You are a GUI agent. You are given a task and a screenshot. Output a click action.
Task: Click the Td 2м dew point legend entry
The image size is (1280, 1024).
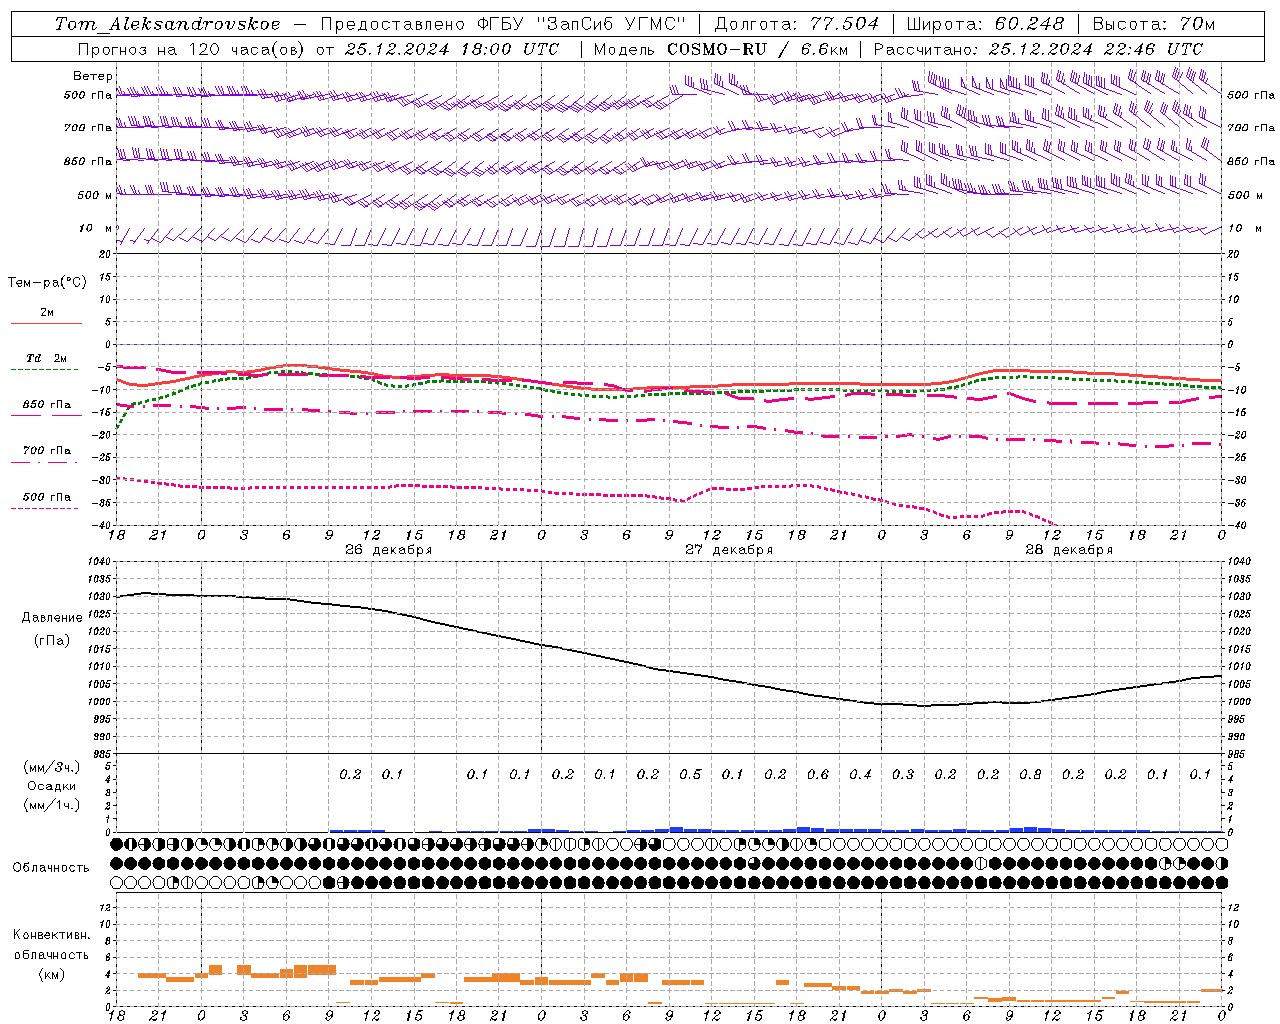click(x=46, y=358)
